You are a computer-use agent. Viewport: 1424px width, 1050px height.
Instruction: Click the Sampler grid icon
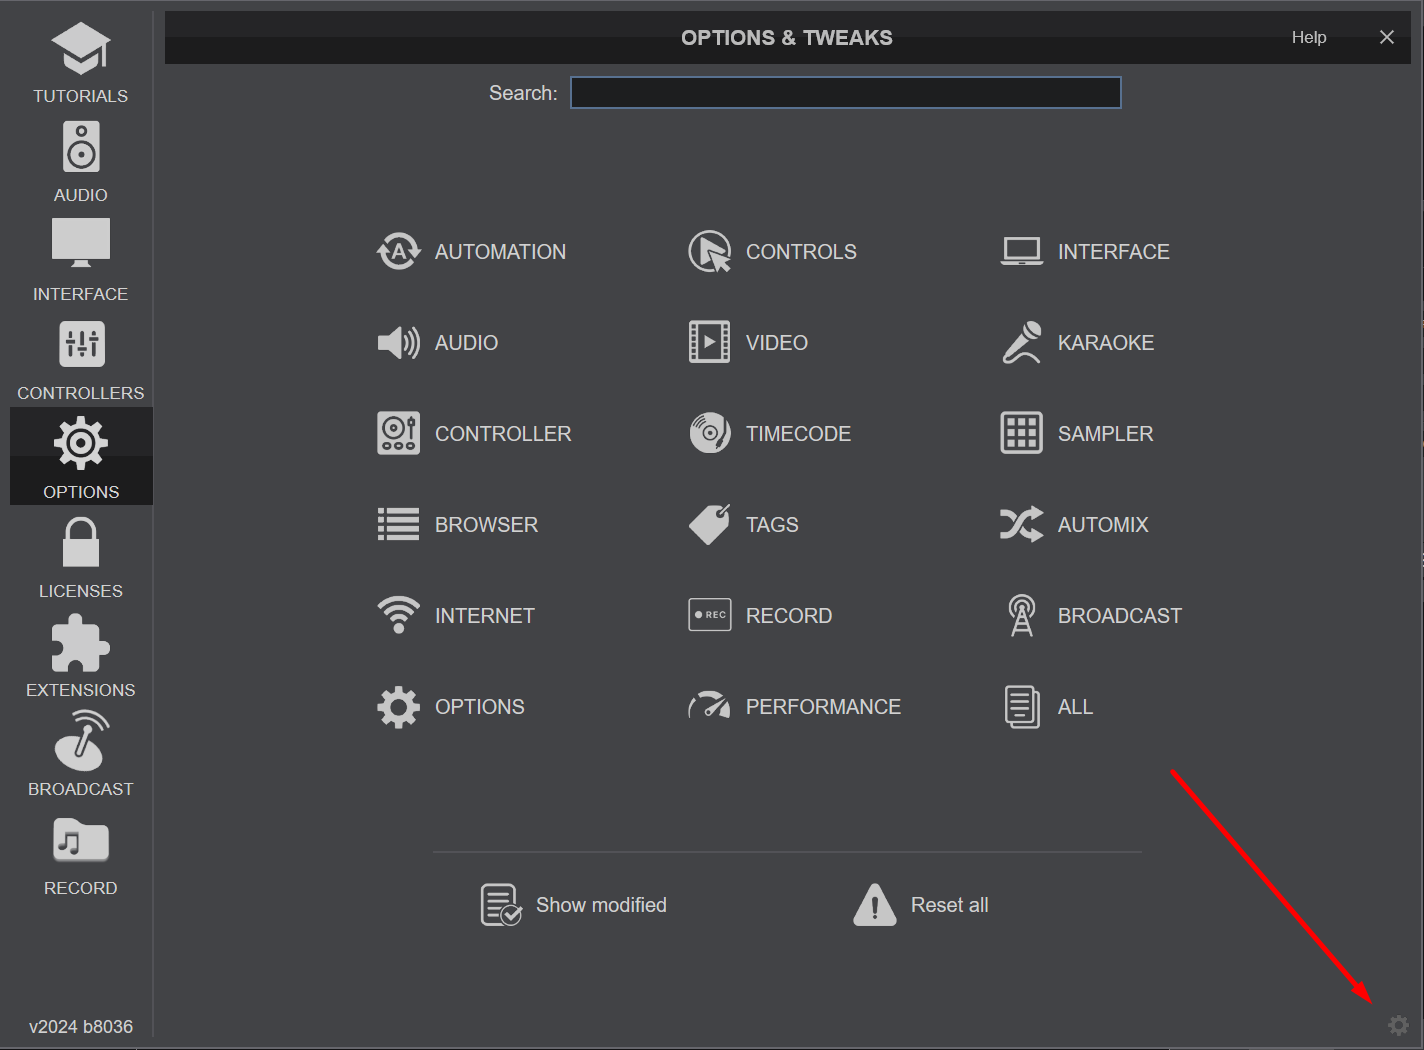coord(1021,433)
